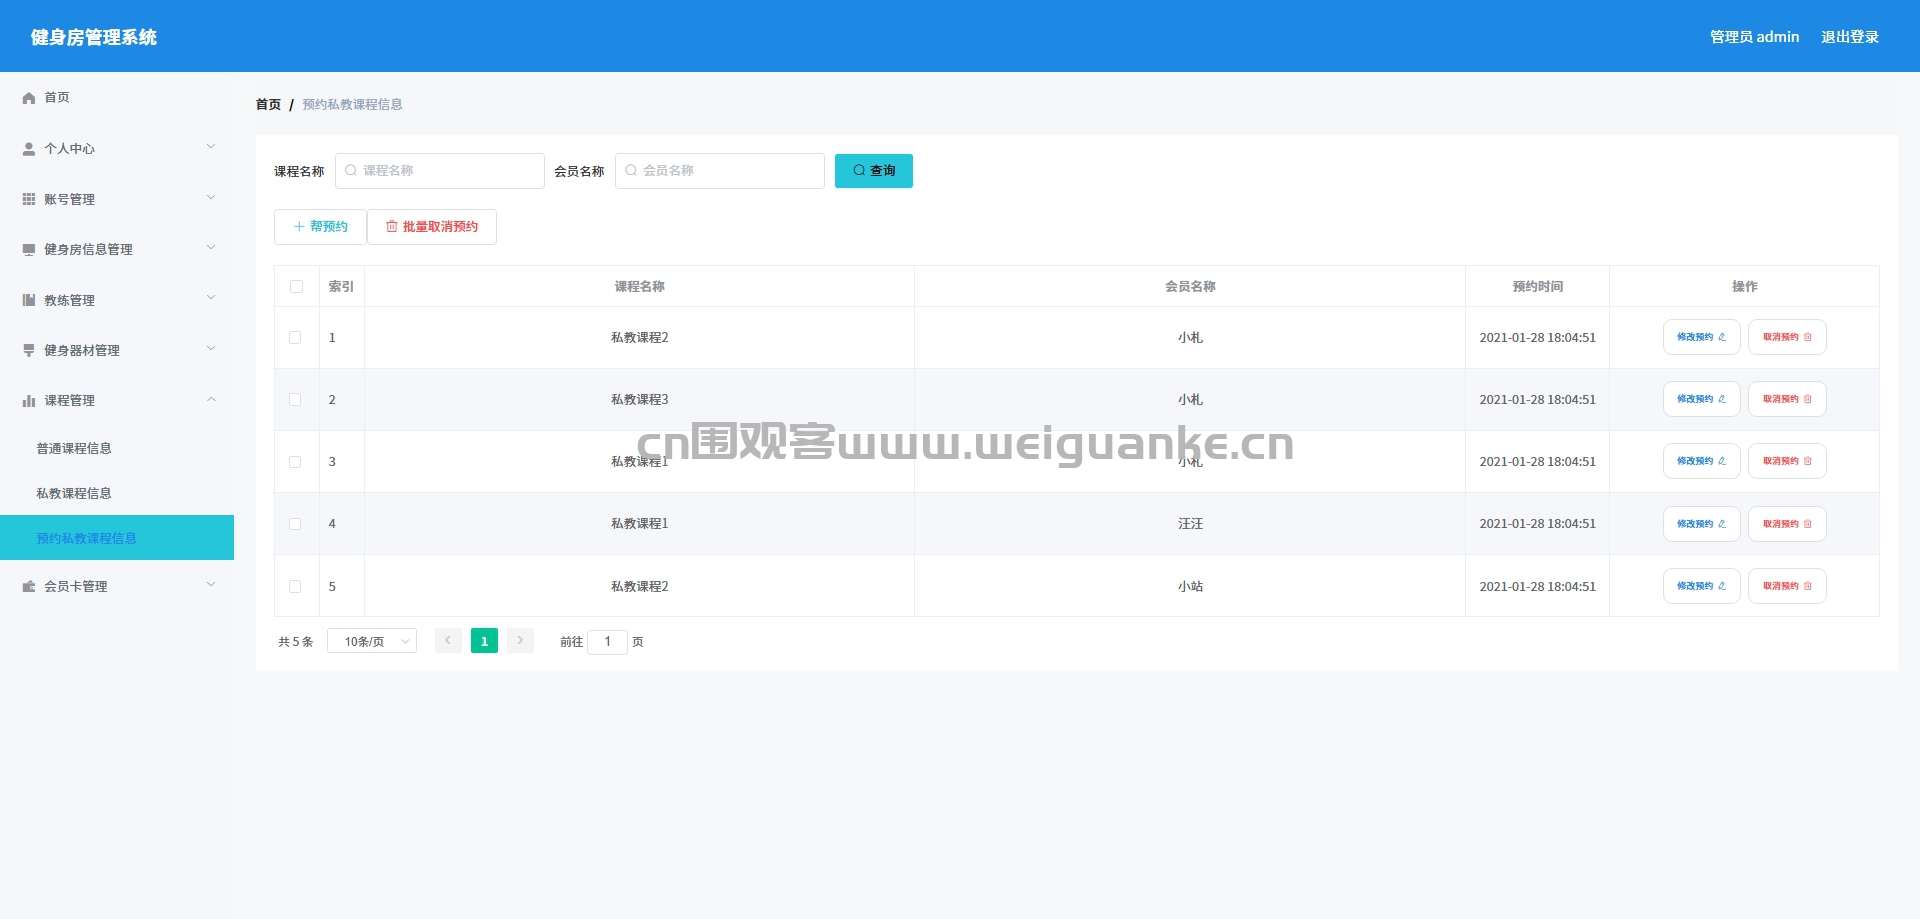Click 小站 member name cell
This screenshot has width=1920, height=919.
click(x=1190, y=587)
